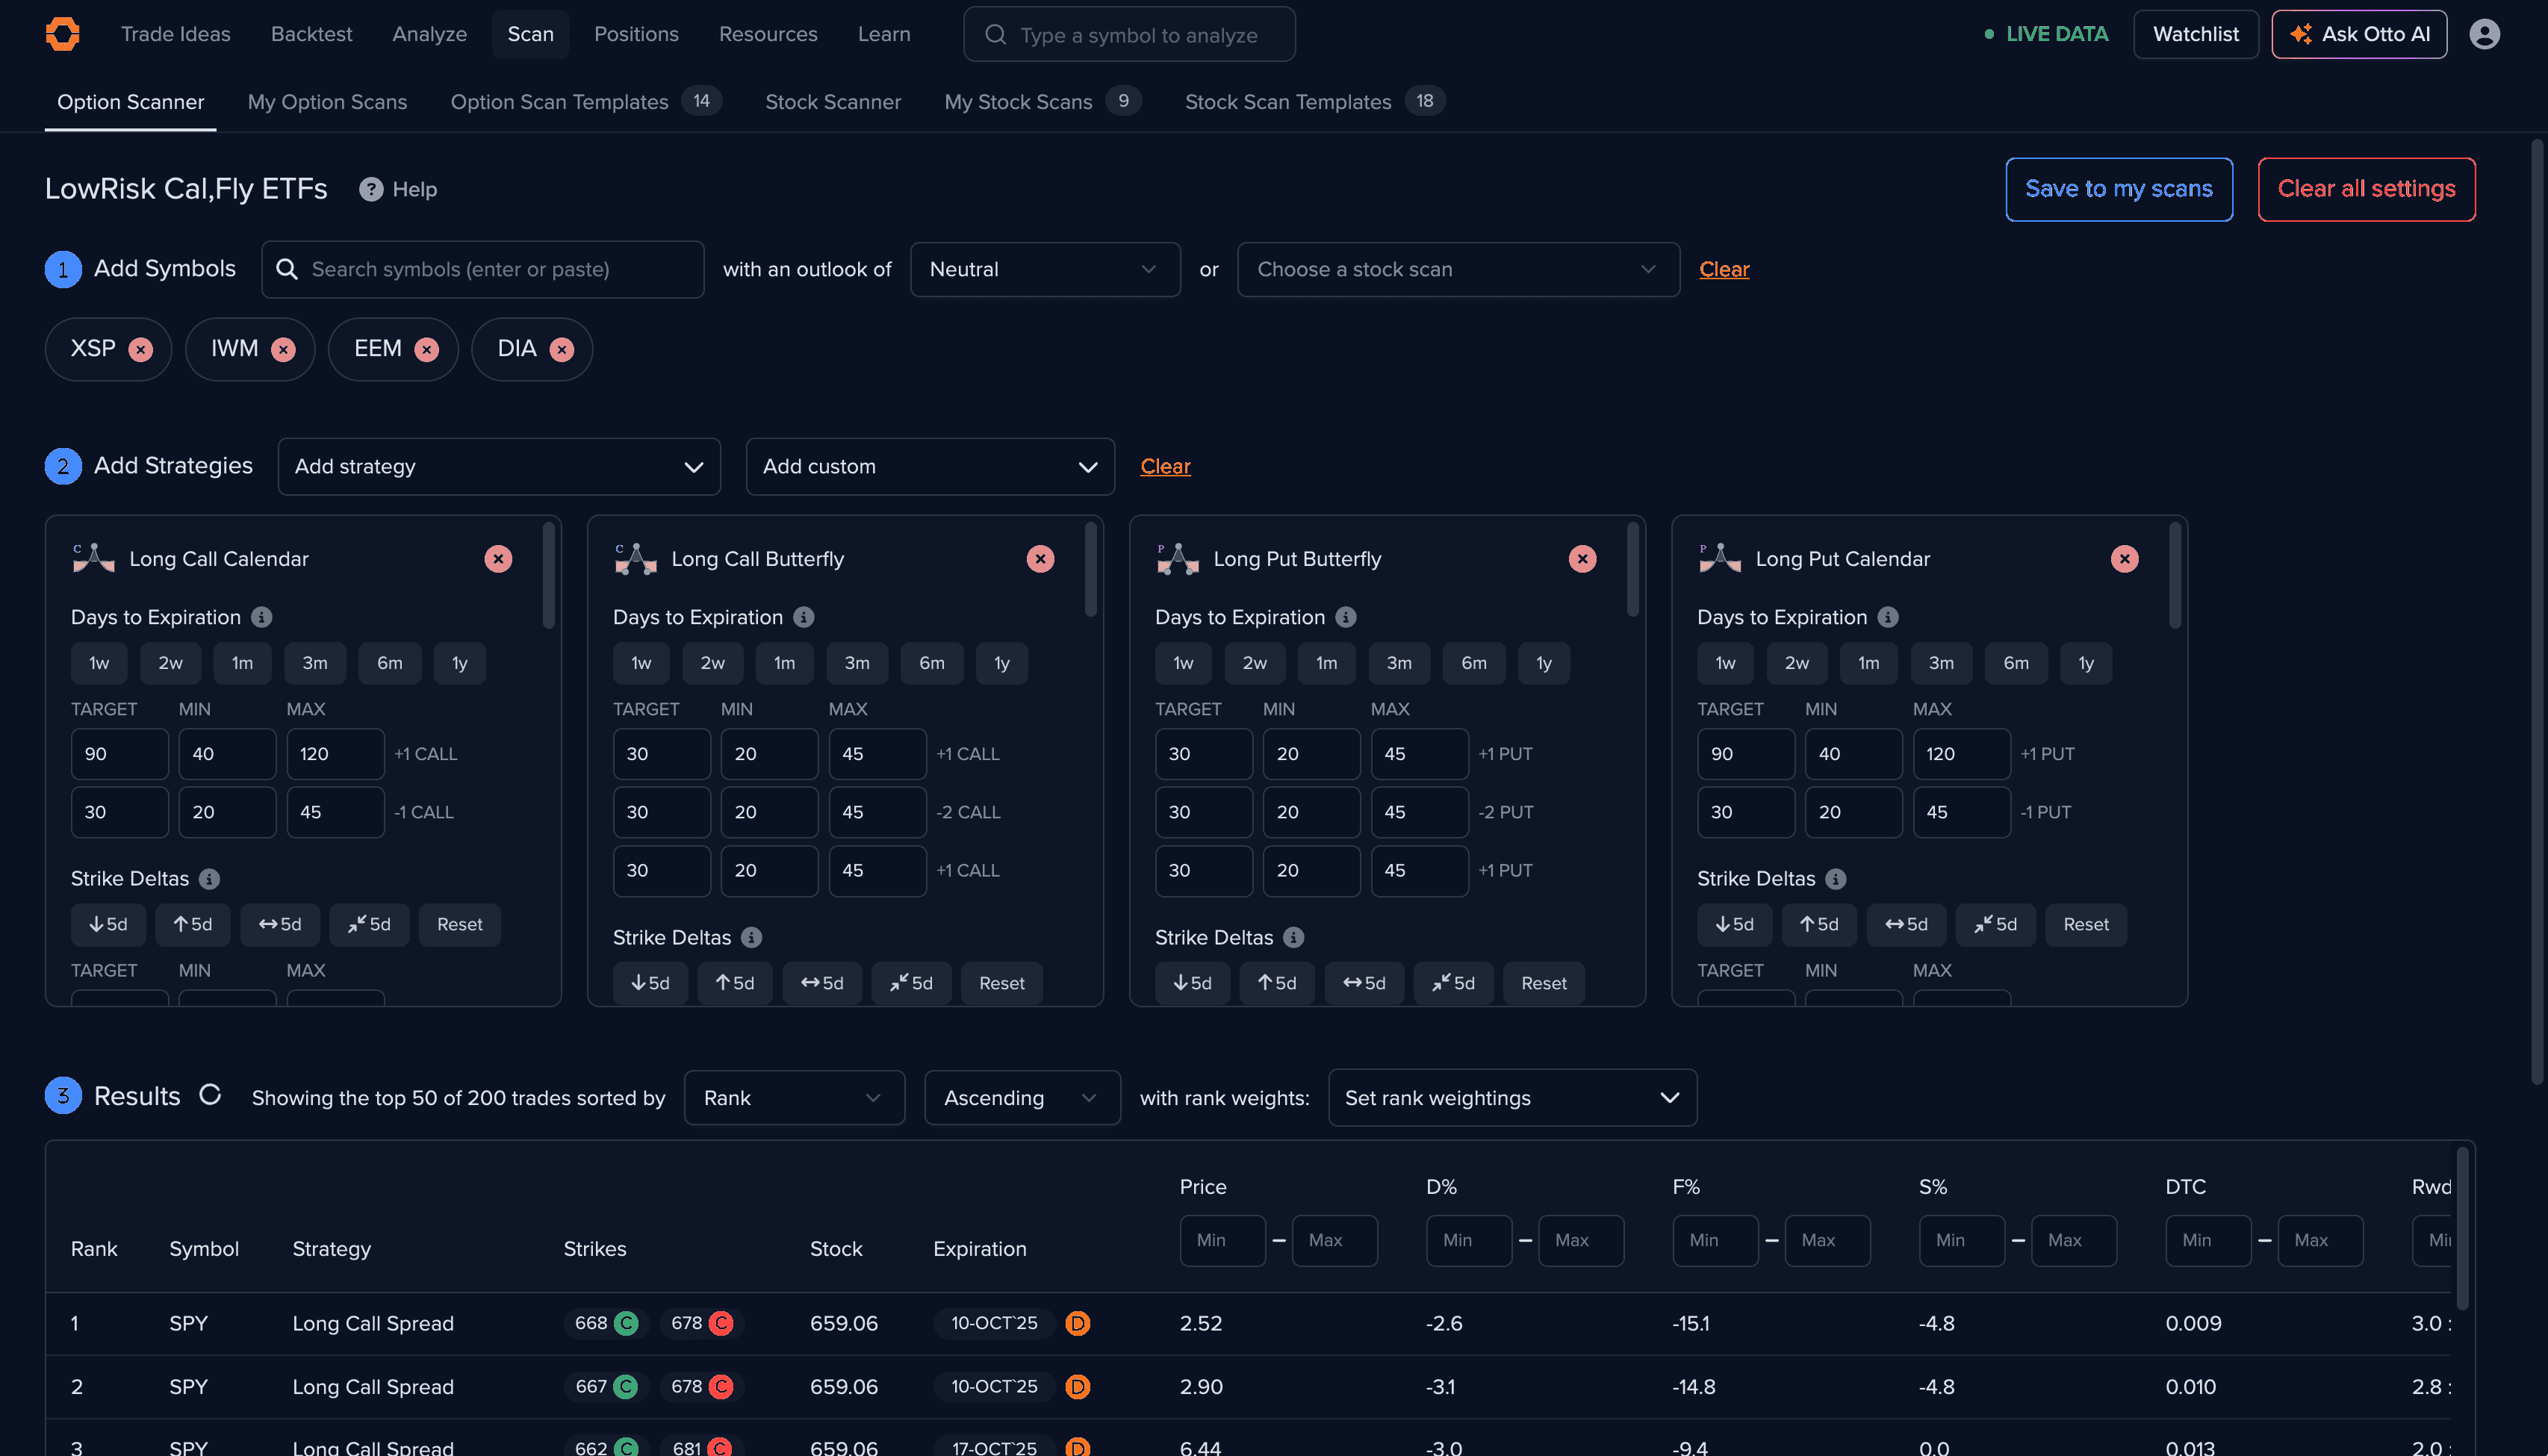Remove the Long Put Butterfly strategy card
2548x1456 pixels.
pos(1582,559)
